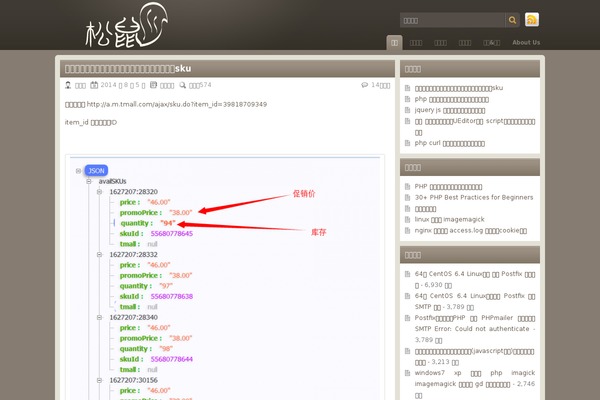
Task: Click the author person icon under title
Action: tap(68, 85)
